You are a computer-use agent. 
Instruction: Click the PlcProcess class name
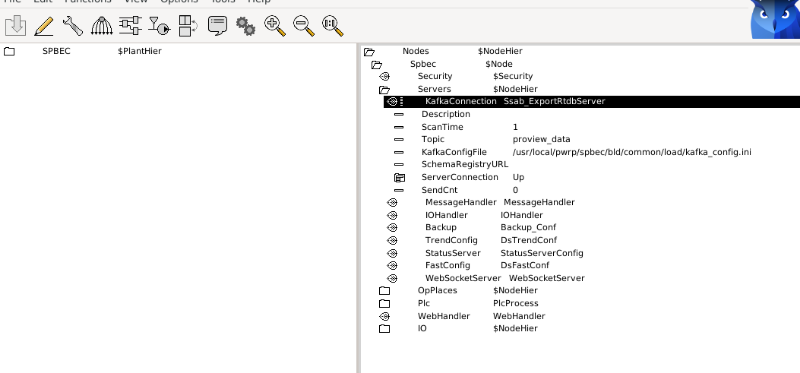point(515,304)
